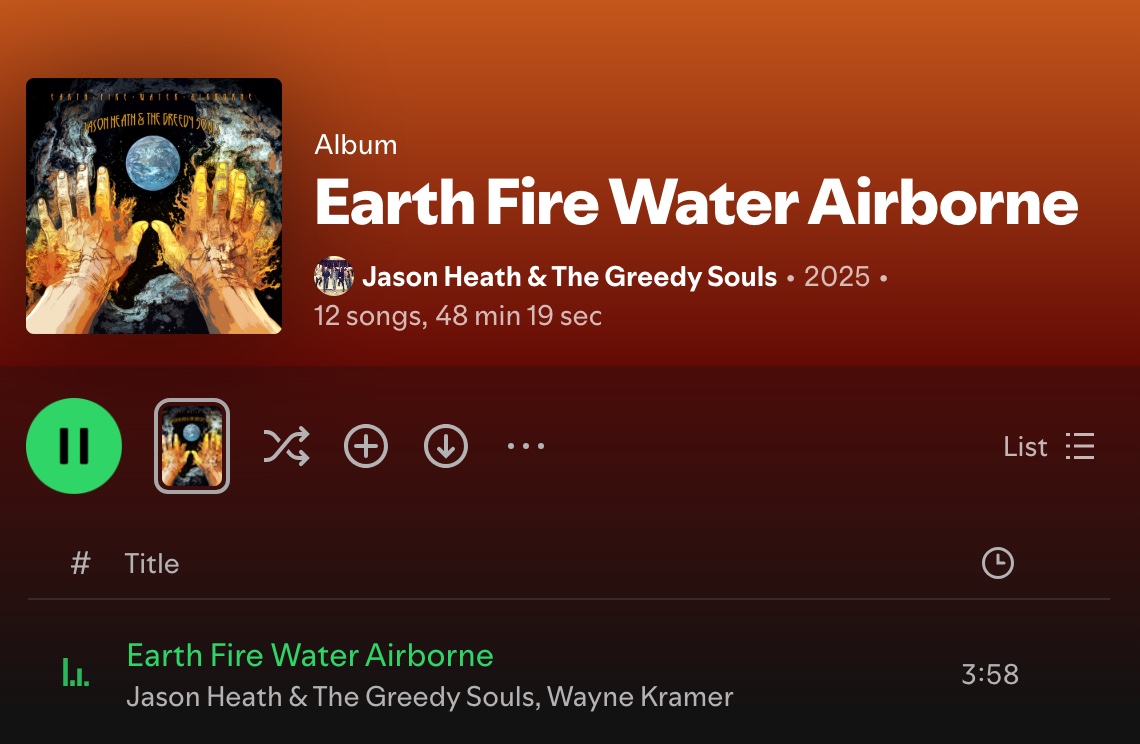The width and height of the screenshot is (1140, 744).
Task: Open the three-dot more options menu
Action: [x=526, y=446]
